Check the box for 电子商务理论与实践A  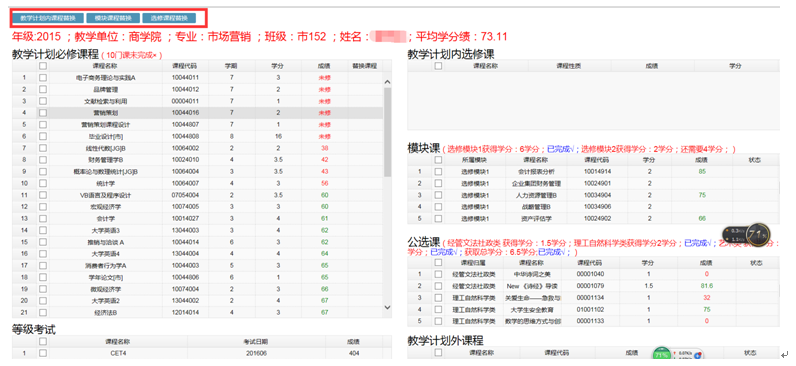(x=43, y=78)
